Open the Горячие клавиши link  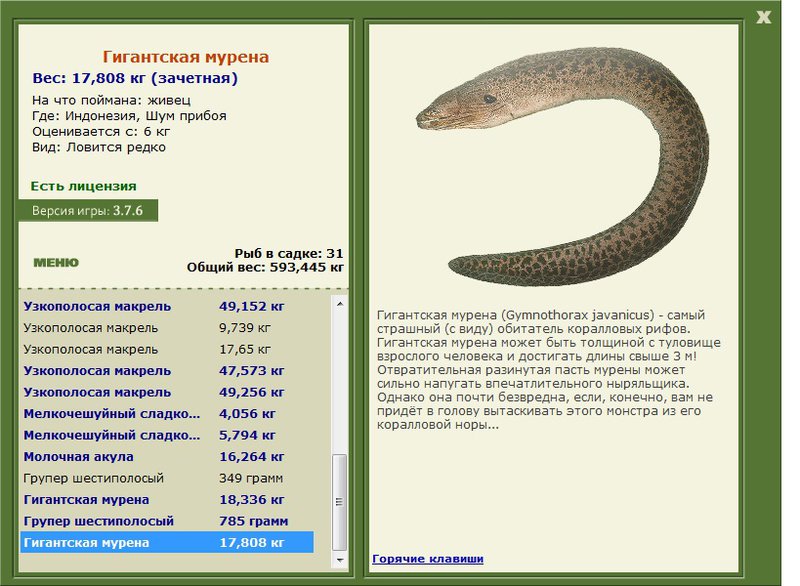coord(428,558)
